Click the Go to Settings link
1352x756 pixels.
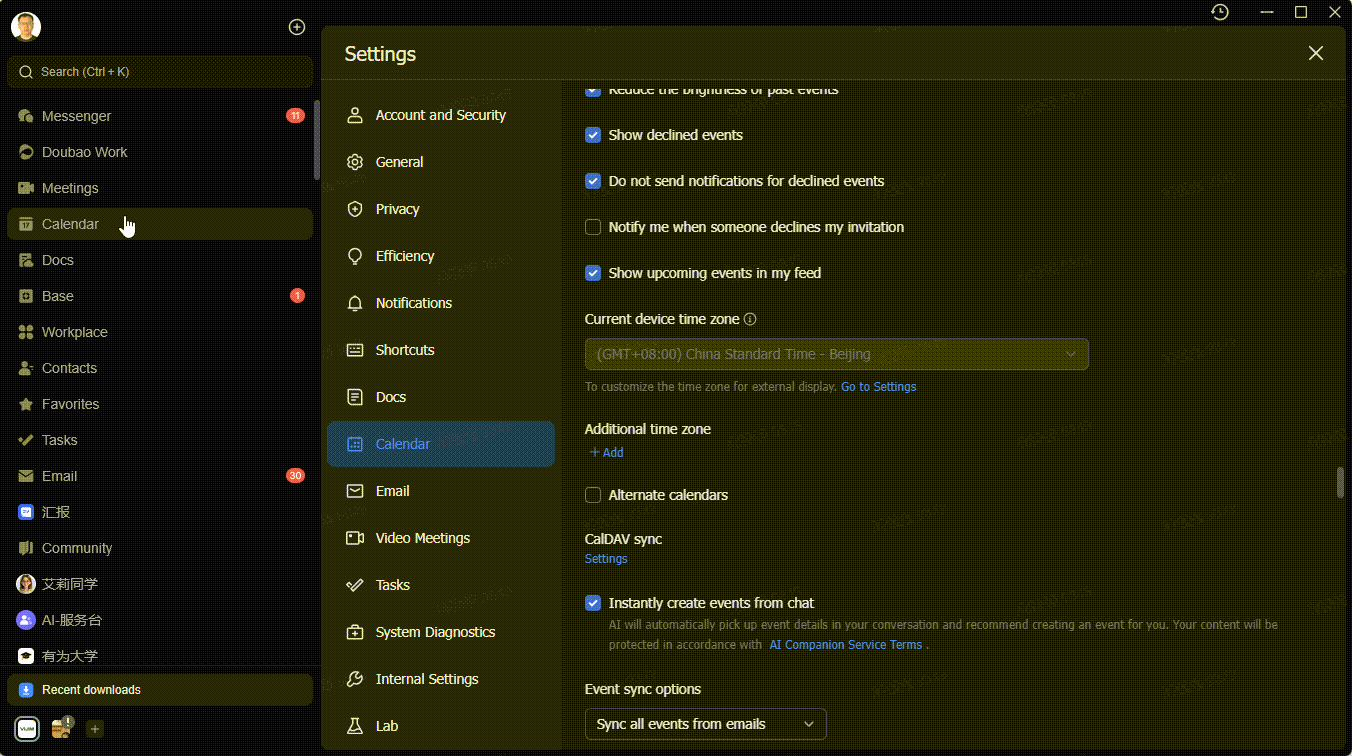(878, 387)
